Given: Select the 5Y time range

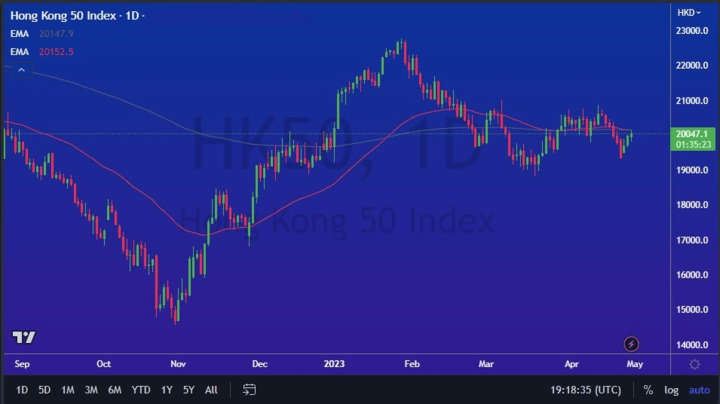Looking at the screenshot, I should click(x=189, y=390).
